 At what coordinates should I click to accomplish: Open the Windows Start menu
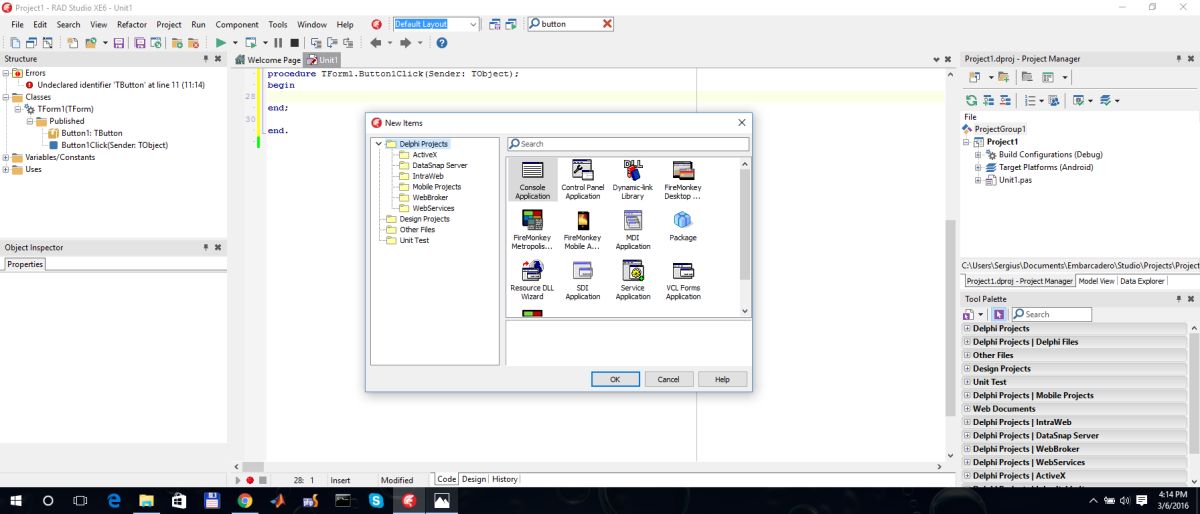16,500
